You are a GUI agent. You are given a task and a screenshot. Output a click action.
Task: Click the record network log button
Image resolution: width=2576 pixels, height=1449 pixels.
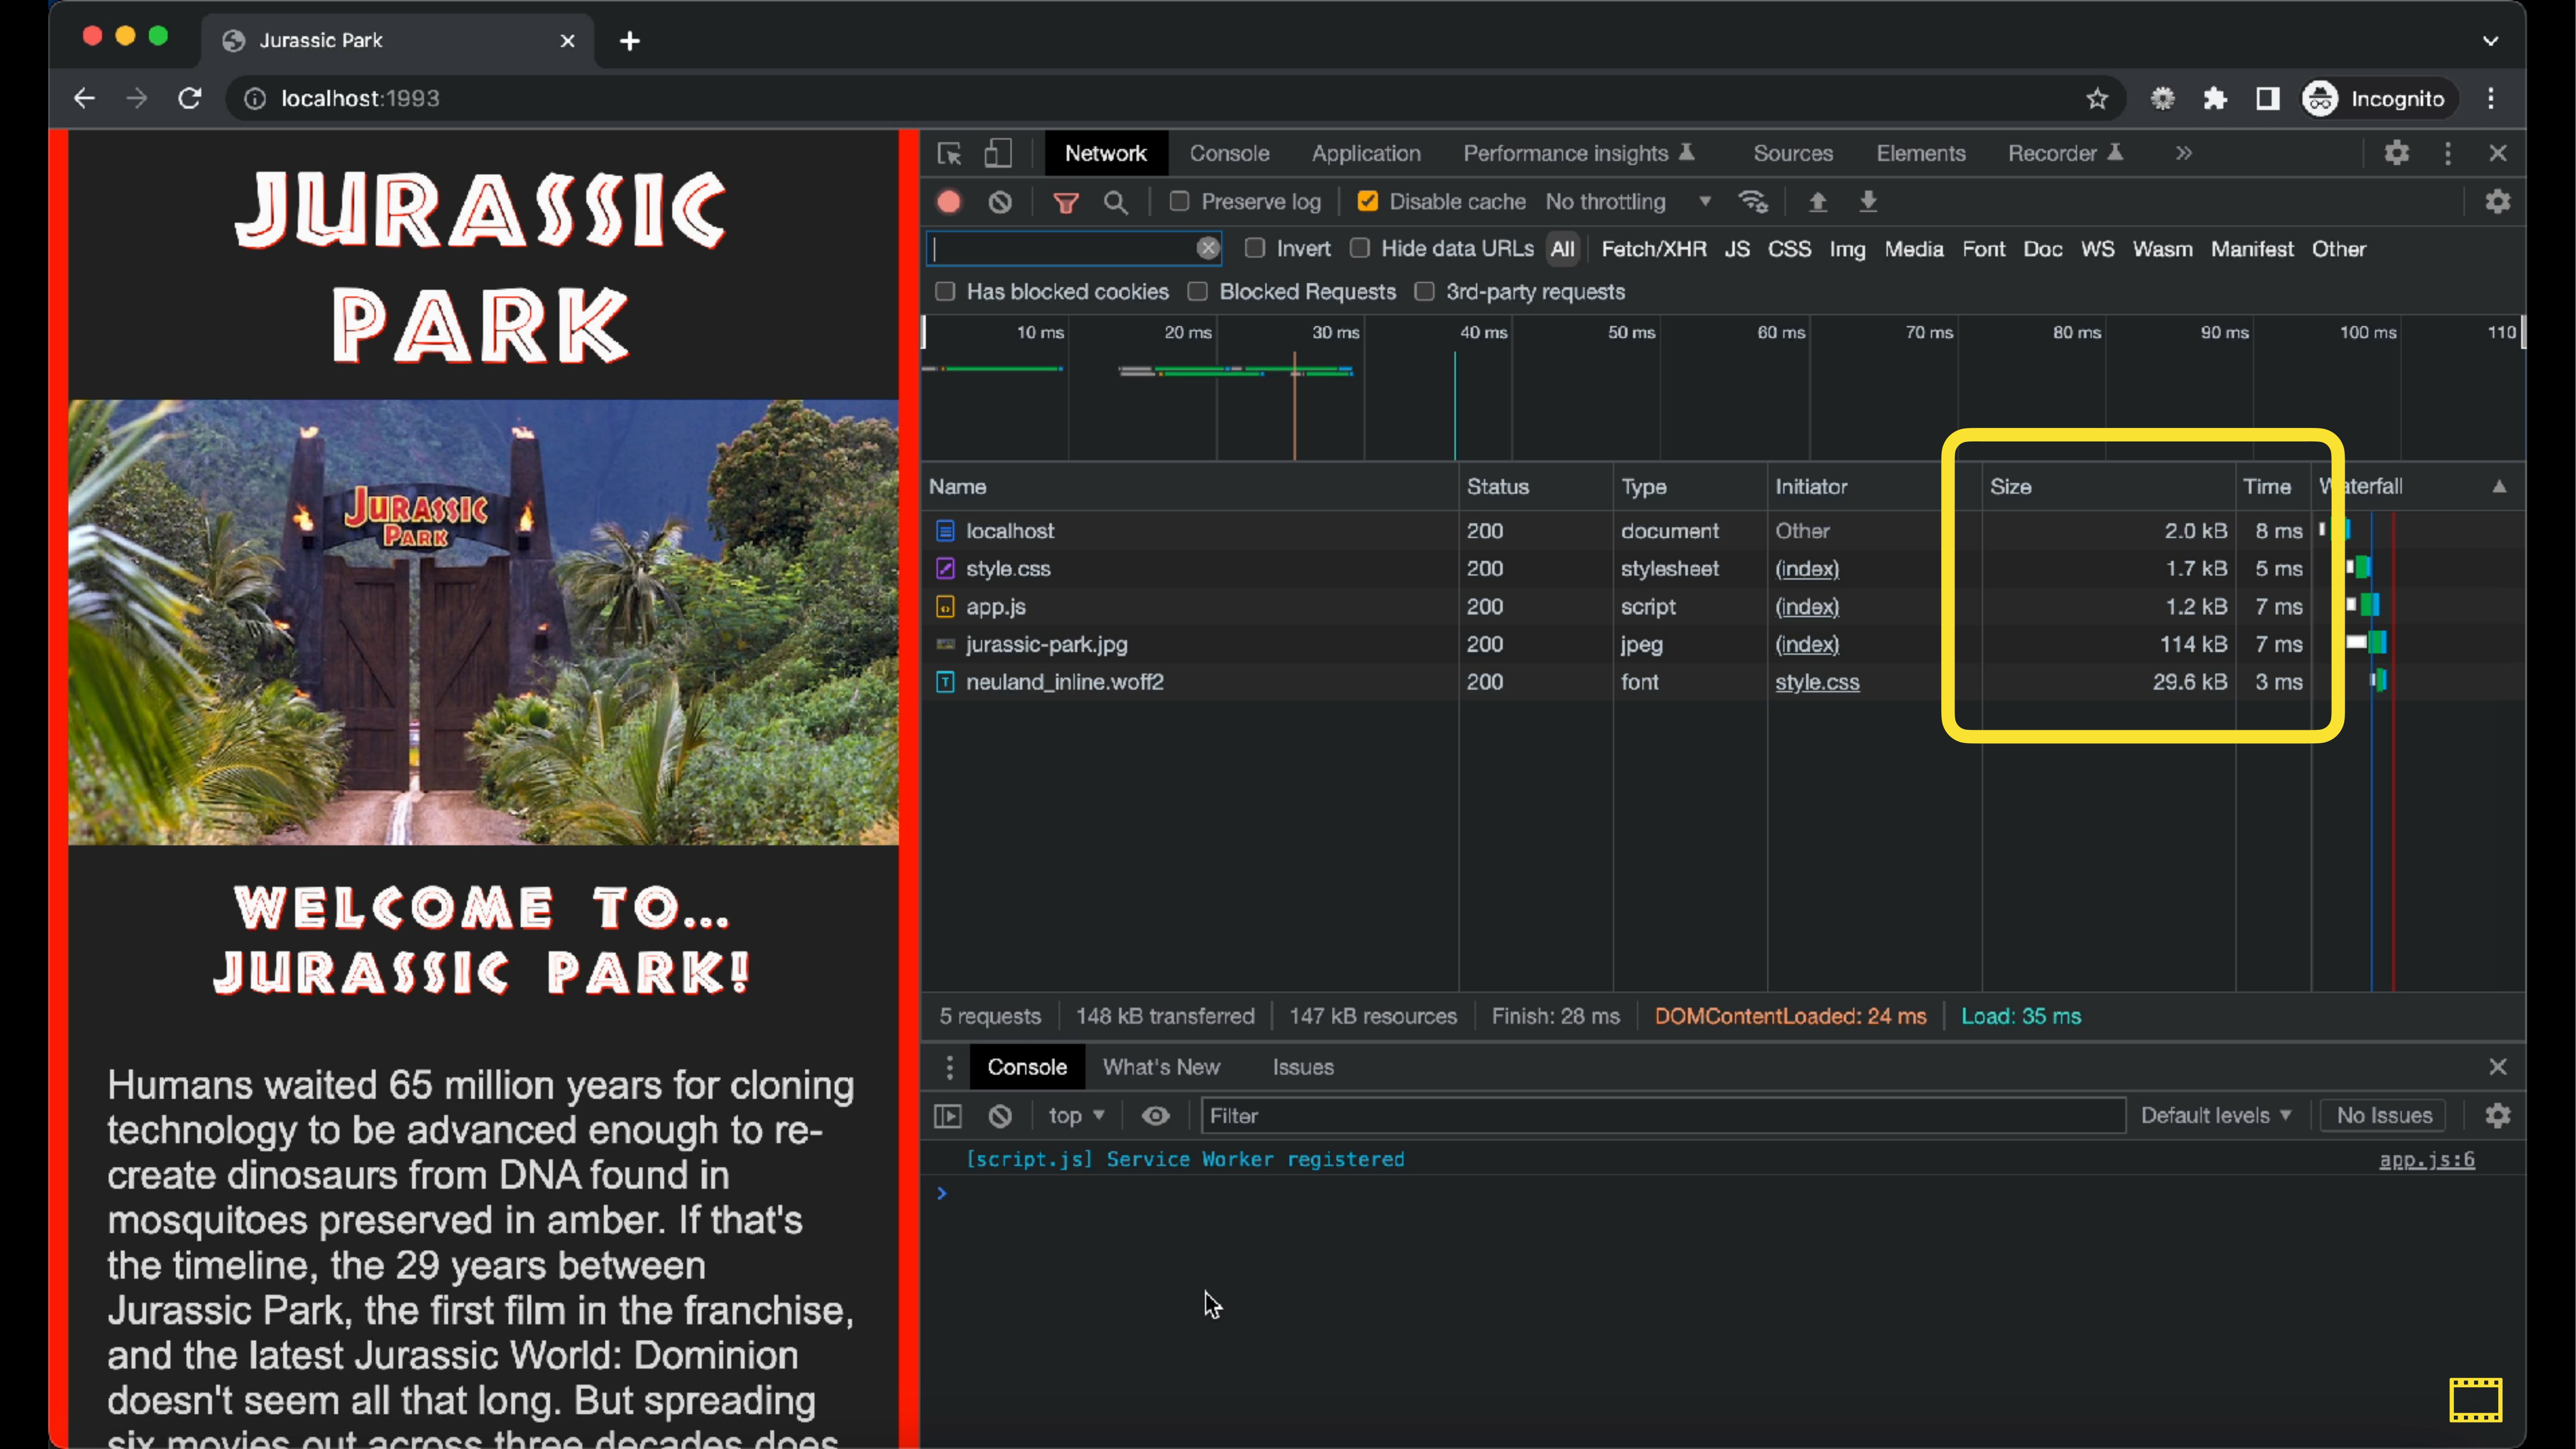(x=949, y=202)
